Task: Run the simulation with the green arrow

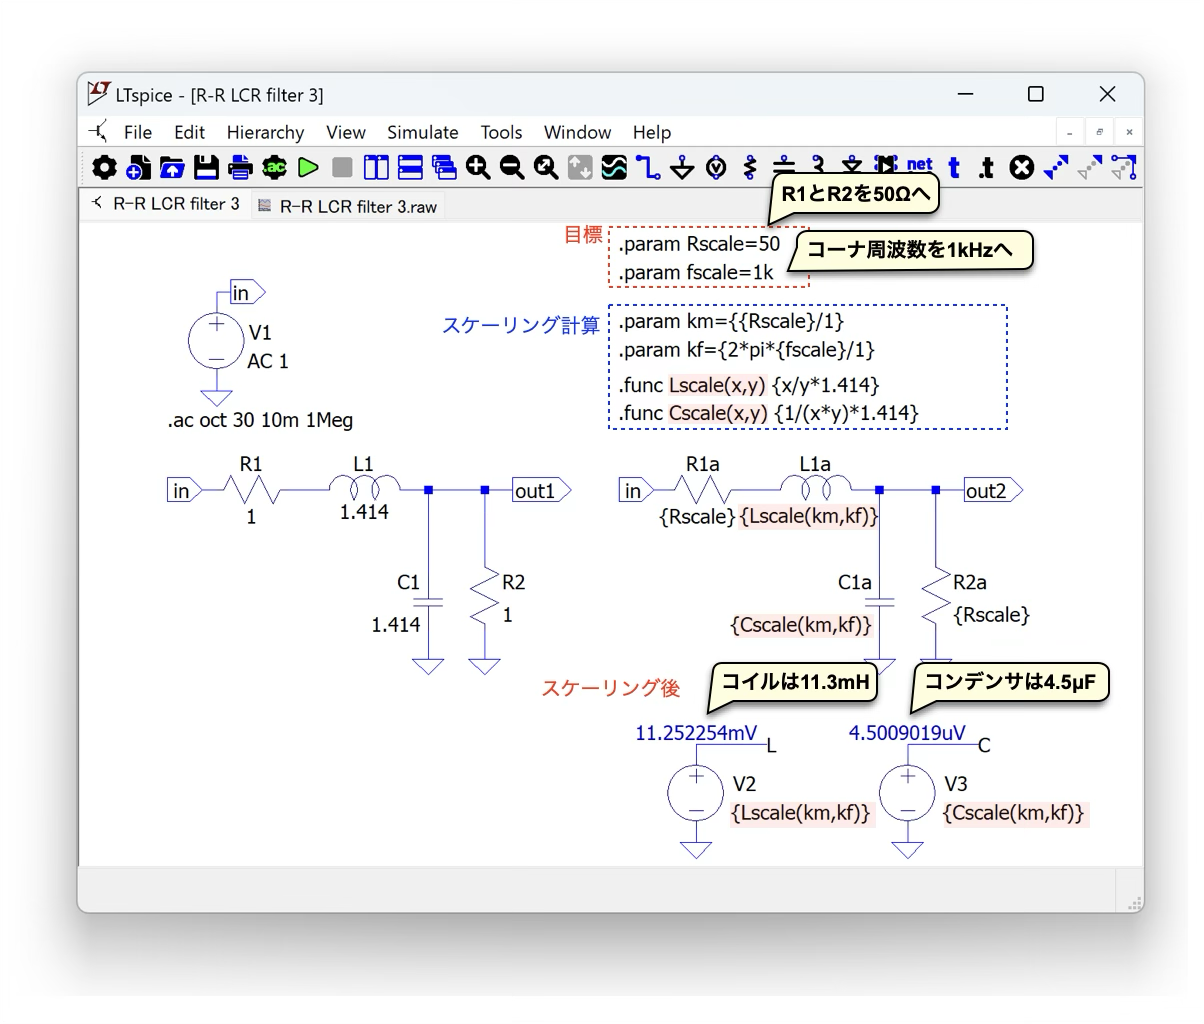Action: [x=308, y=168]
